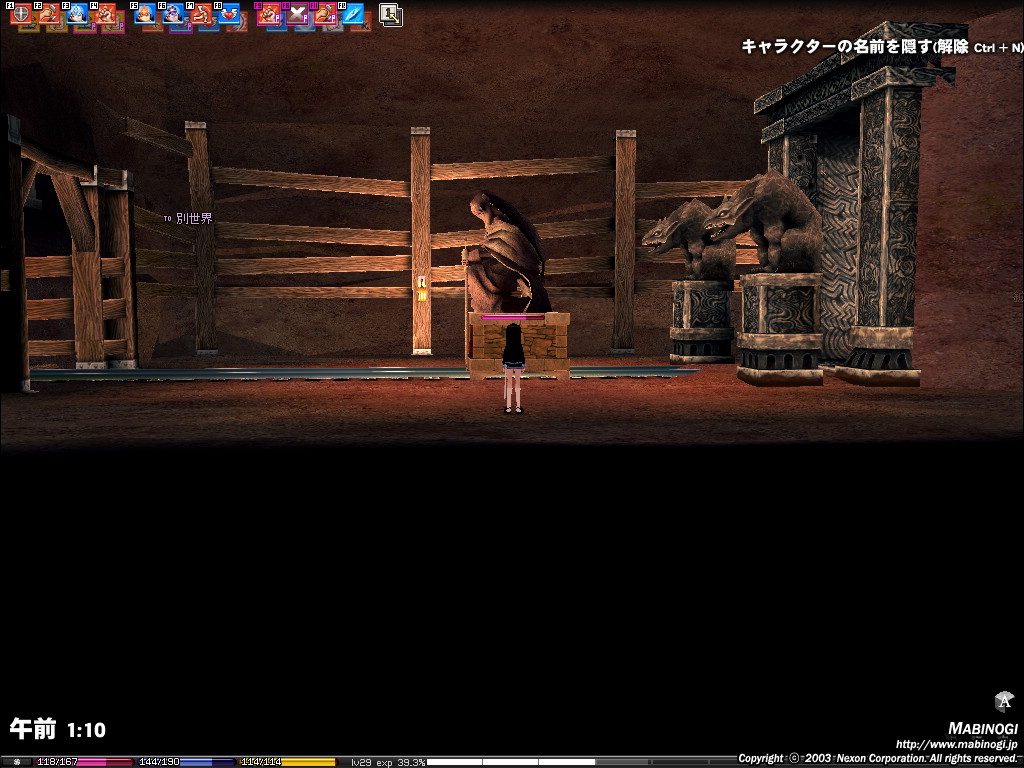The height and width of the screenshot is (768, 1024).
Task: Switch hotkey set with the swap icon
Action: click(x=391, y=15)
